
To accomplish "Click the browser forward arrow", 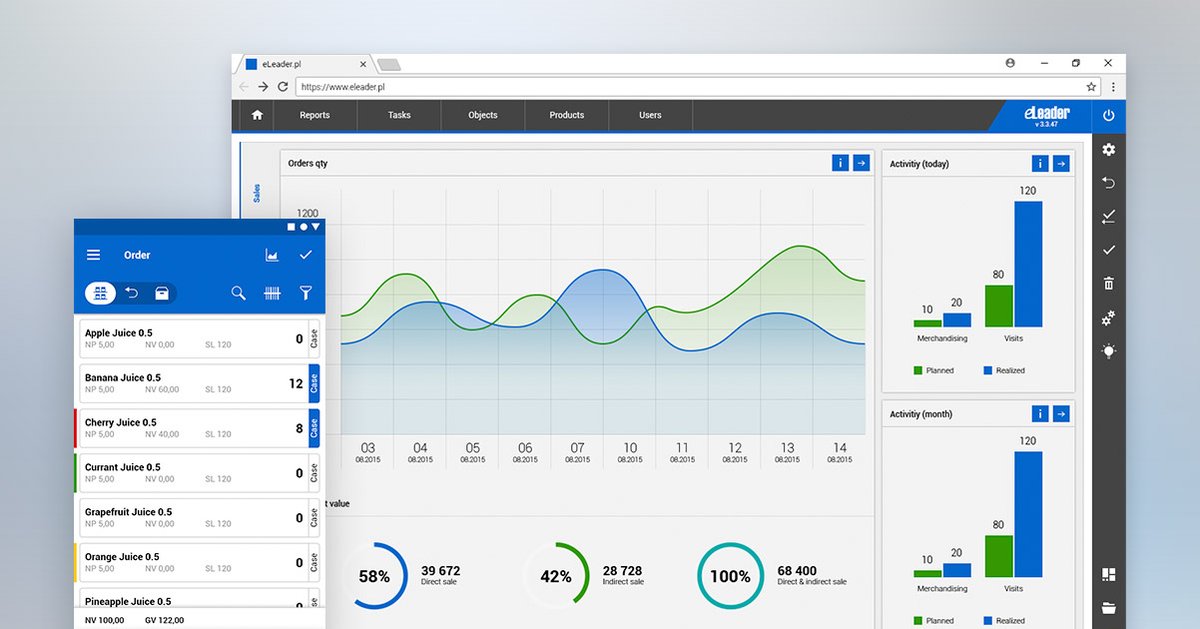I will click(x=263, y=87).
